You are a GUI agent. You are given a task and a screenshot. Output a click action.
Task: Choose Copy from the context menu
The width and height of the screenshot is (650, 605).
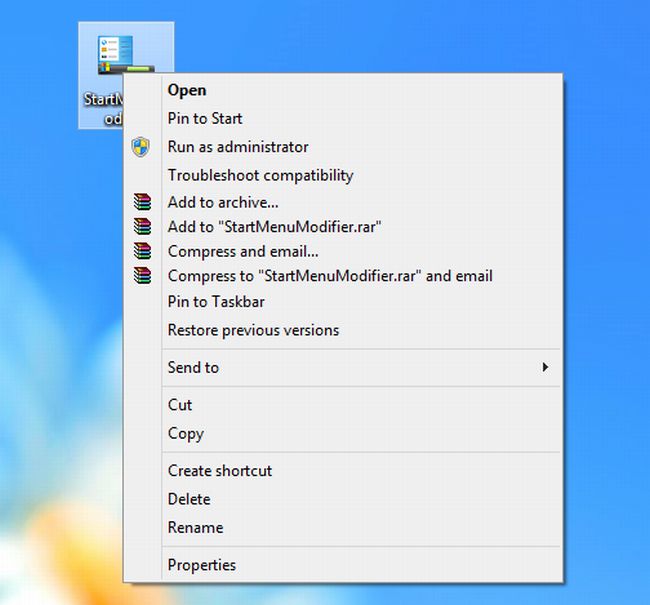343,433
